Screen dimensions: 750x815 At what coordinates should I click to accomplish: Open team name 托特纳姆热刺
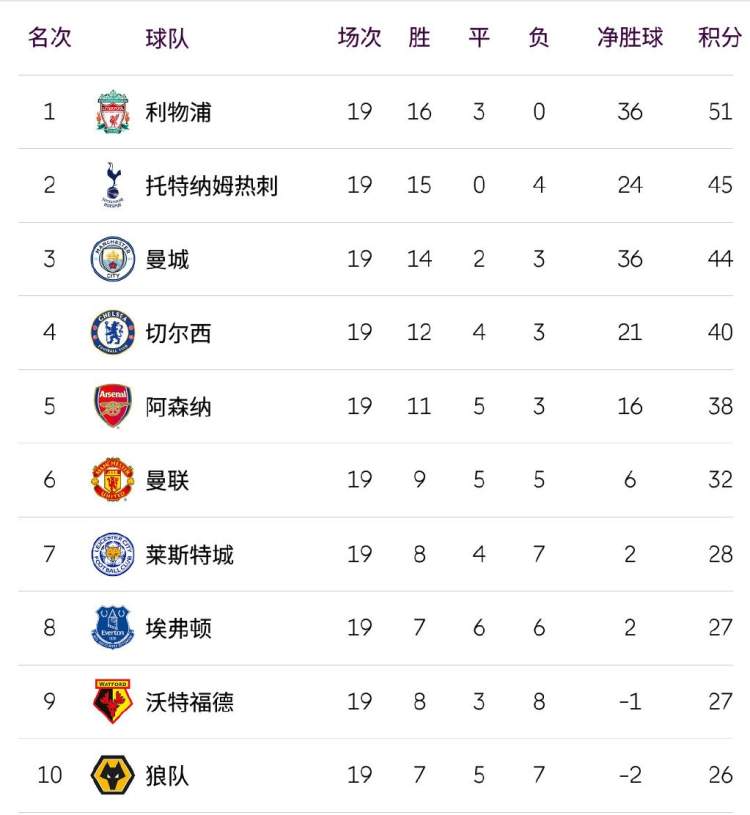[x=212, y=186]
